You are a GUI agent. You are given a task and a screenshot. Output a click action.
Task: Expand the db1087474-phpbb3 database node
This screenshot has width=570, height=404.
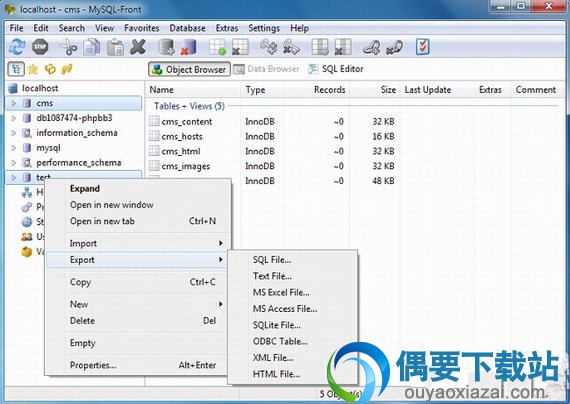tap(13, 118)
